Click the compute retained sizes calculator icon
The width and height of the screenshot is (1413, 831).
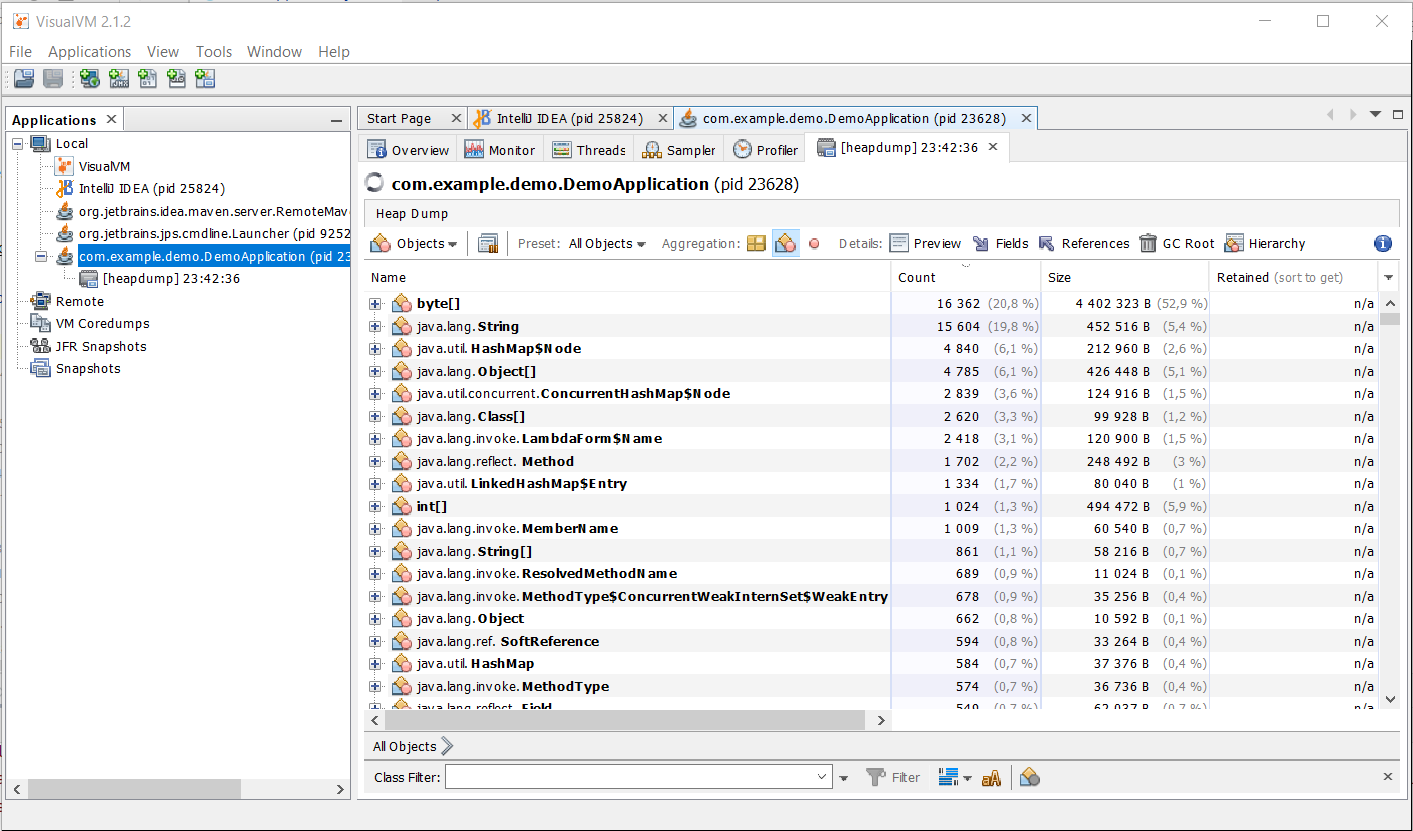coord(488,243)
